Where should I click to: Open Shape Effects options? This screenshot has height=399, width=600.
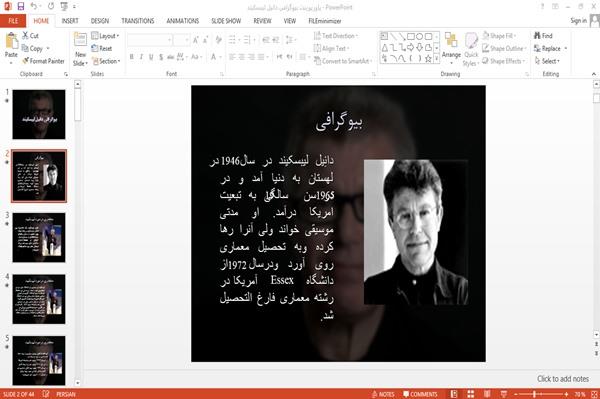[x=504, y=61]
